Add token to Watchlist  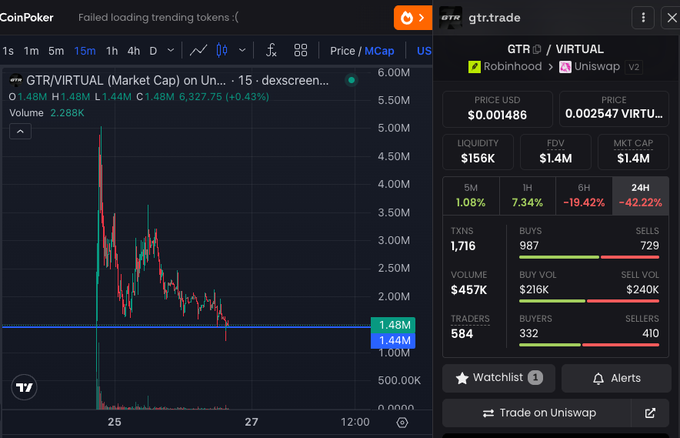[499, 378]
